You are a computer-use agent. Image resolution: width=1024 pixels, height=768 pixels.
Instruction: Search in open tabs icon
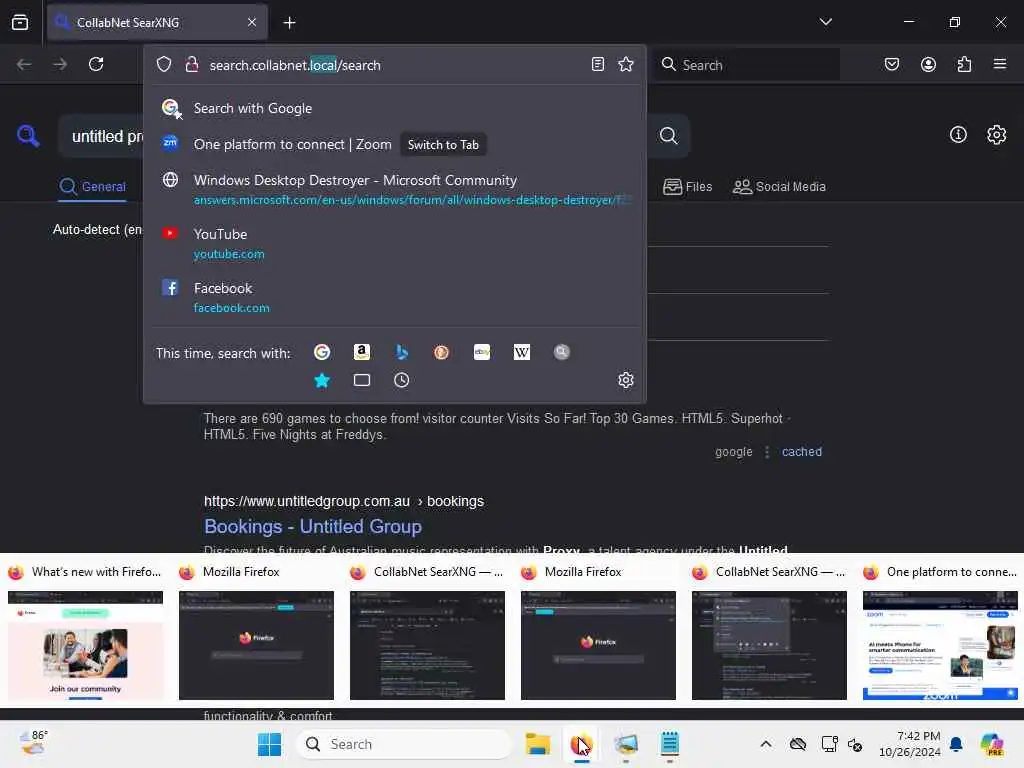coord(362,380)
